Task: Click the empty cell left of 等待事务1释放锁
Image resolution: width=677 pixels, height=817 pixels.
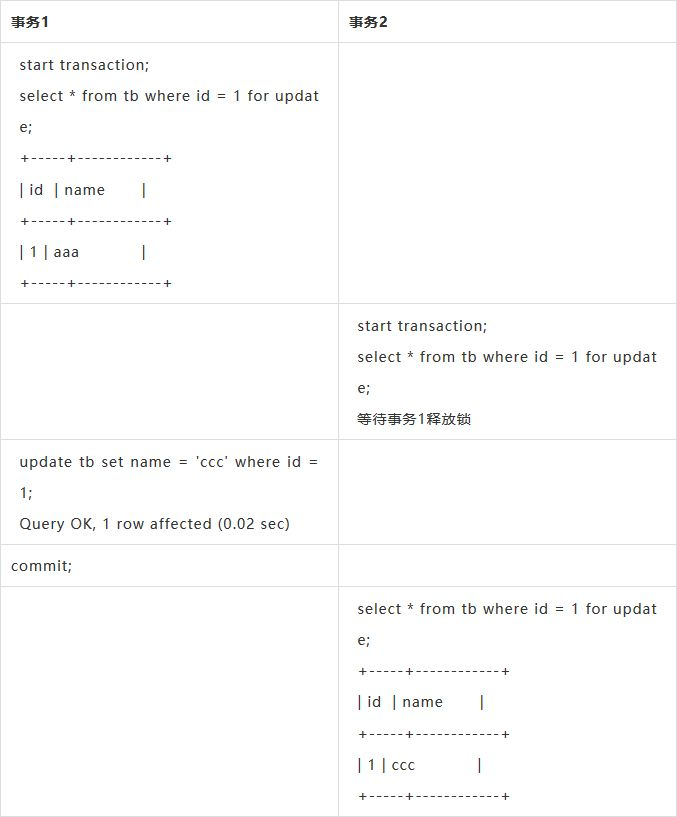Action: click(x=169, y=372)
